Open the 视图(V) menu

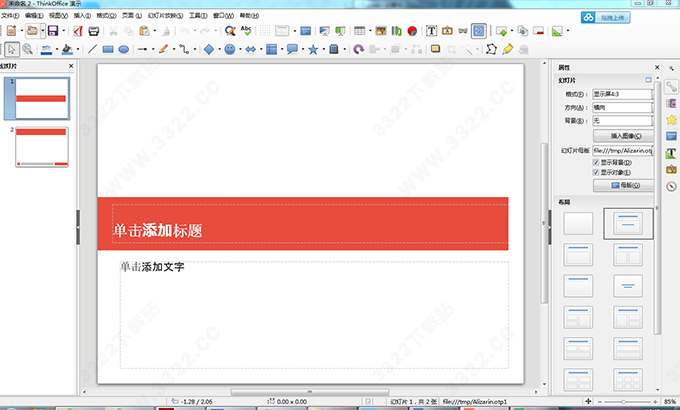pos(58,16)
